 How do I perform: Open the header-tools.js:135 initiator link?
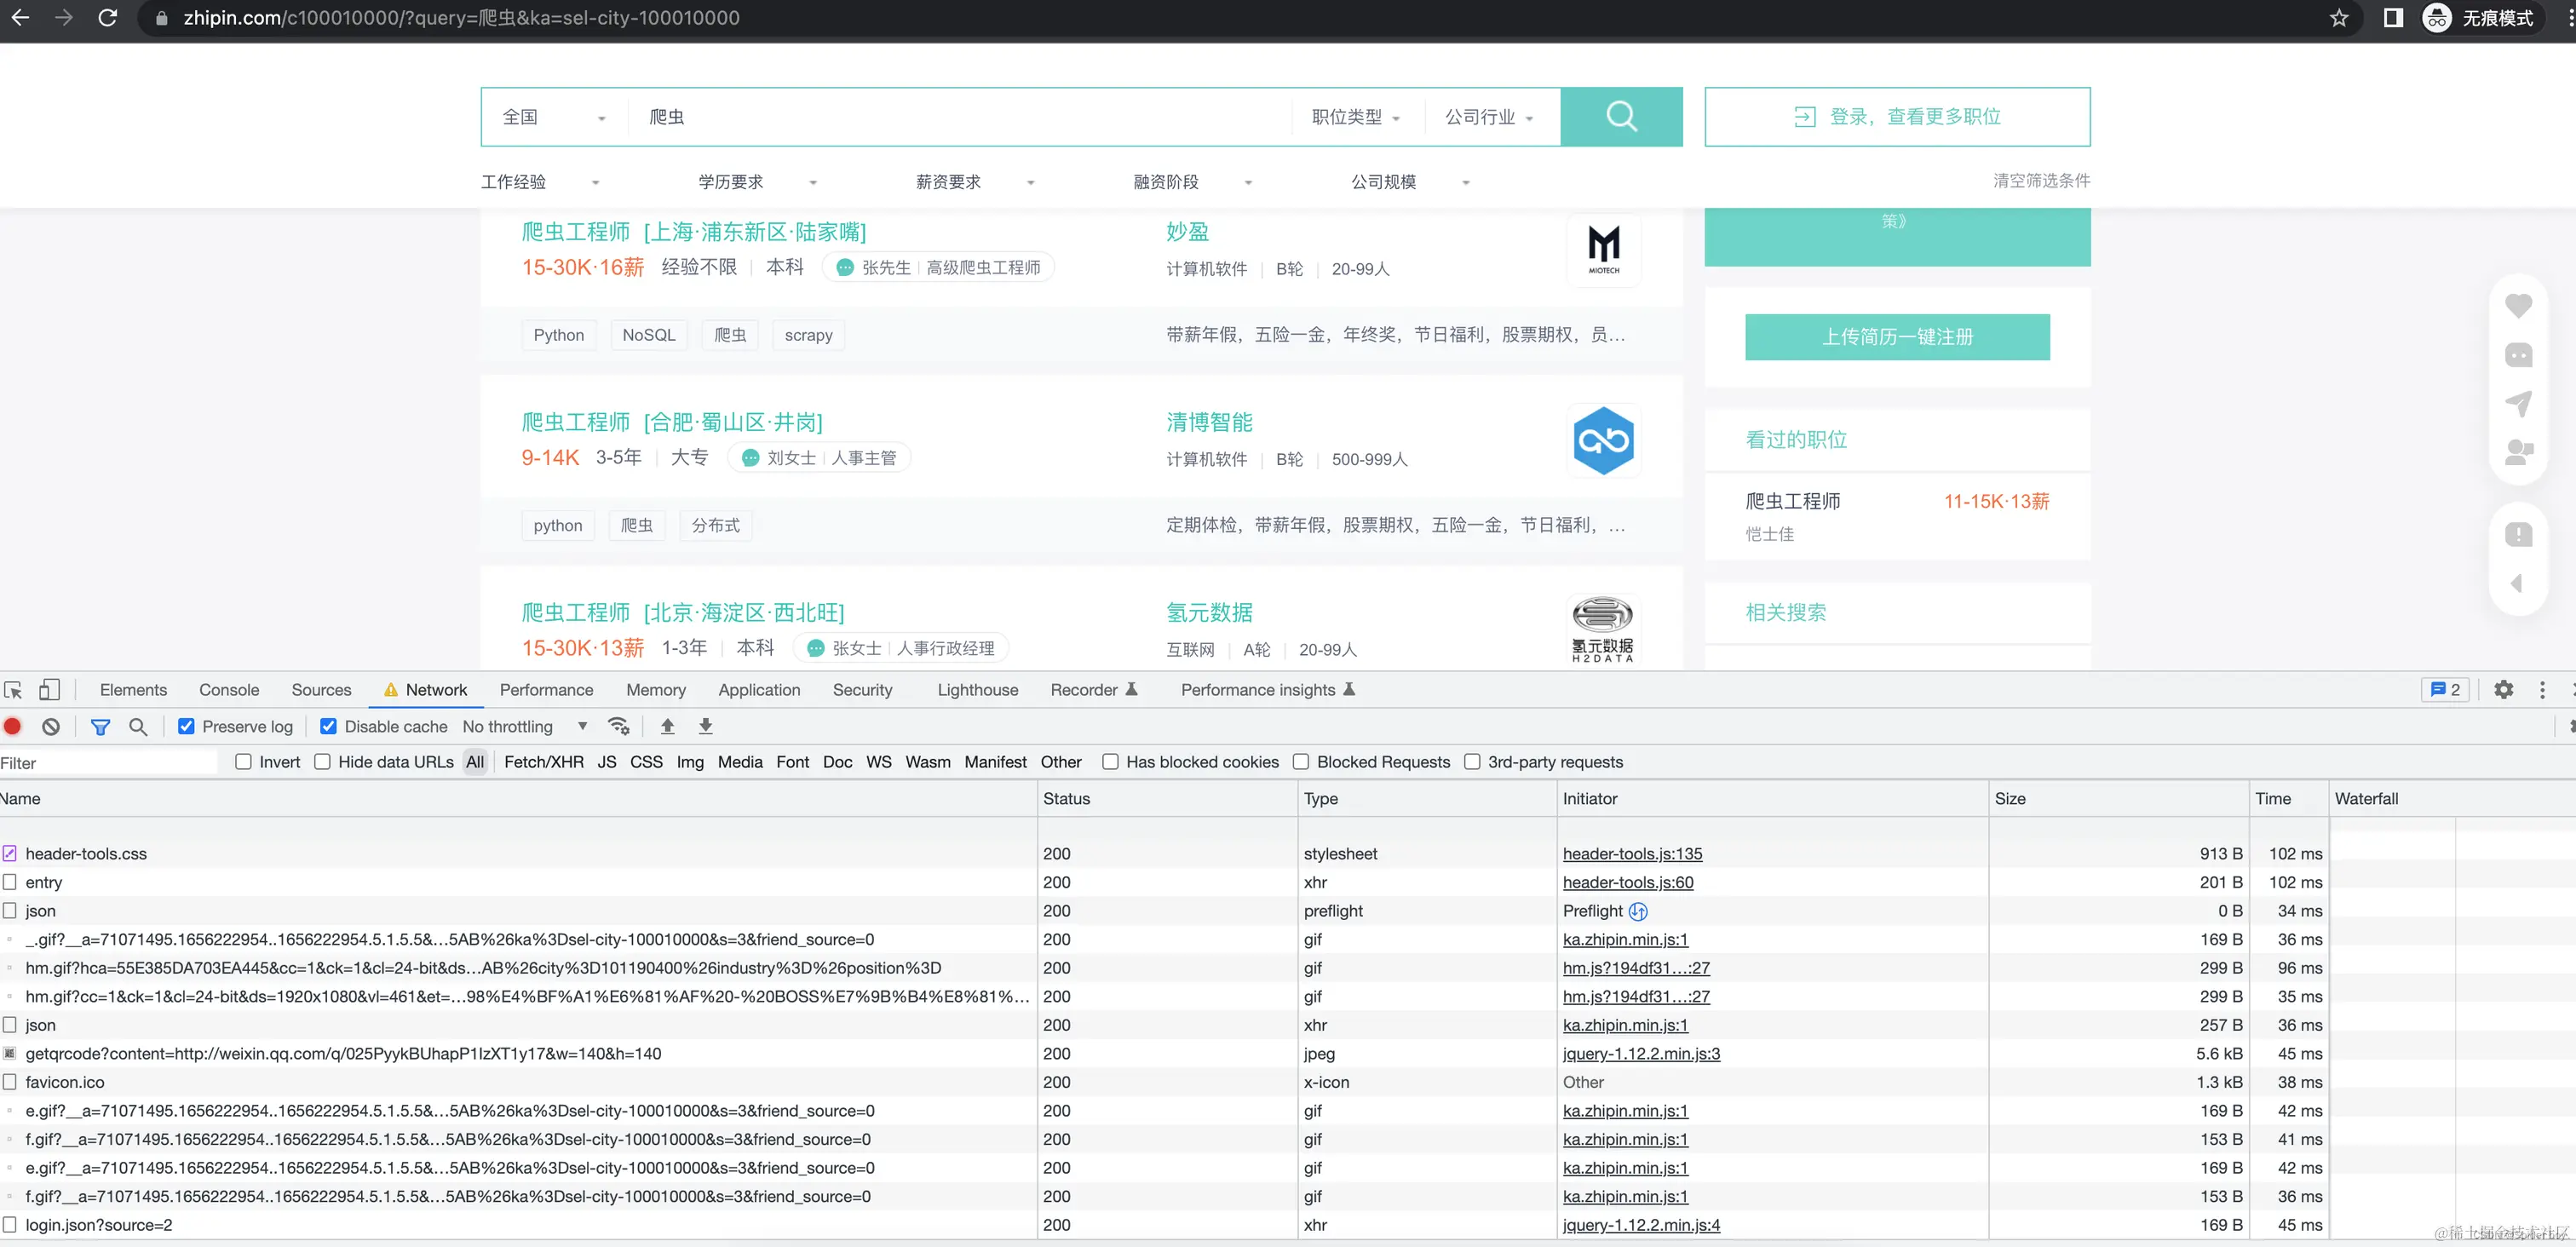click(1632, 854)
